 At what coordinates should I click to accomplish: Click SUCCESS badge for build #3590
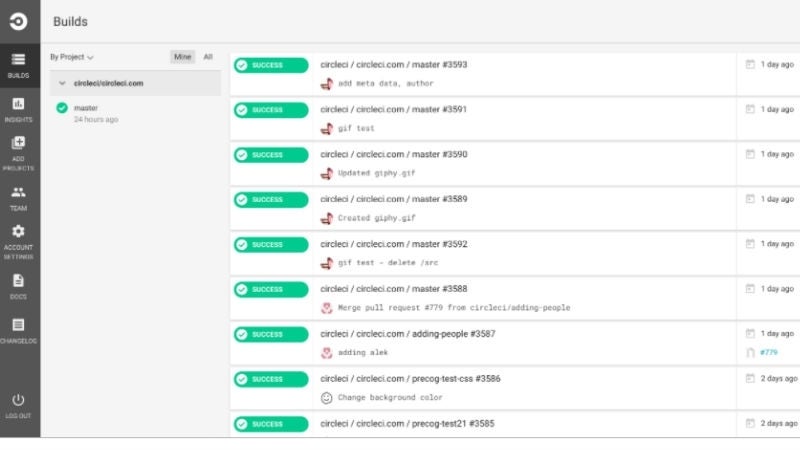click(x=271, y=155)
